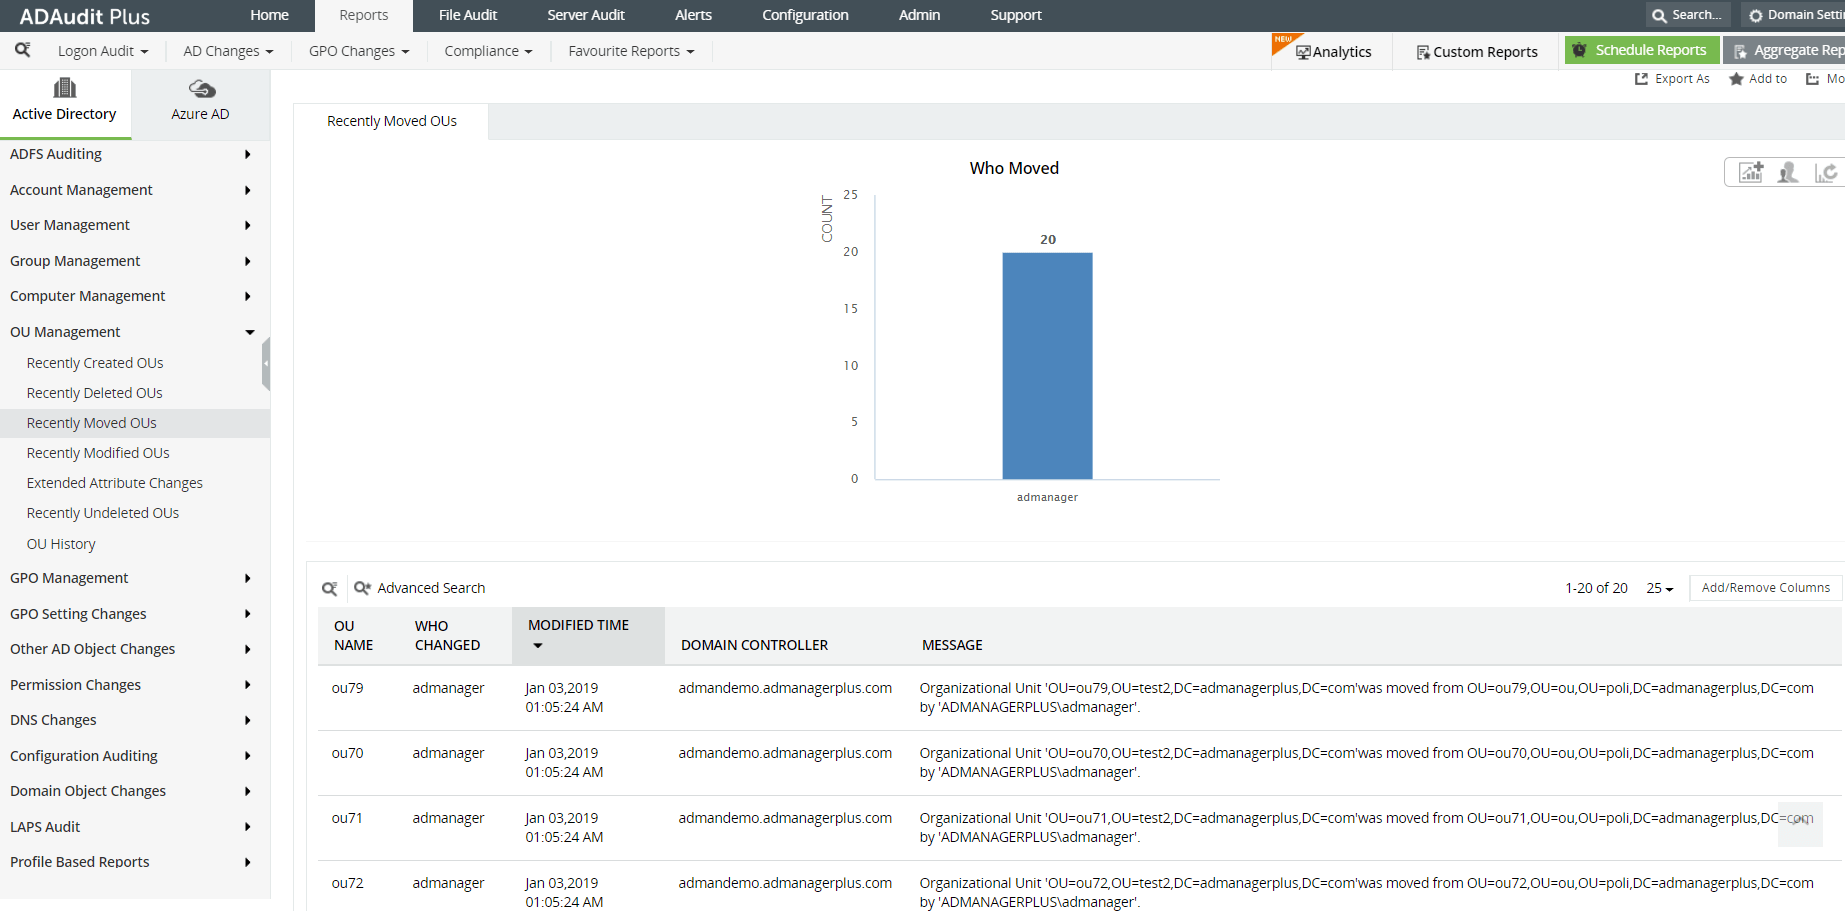Click the Schedule Reports alarm clock button
The height and width of the screenshot is (911, 1845).
[x=1642, y=50]
